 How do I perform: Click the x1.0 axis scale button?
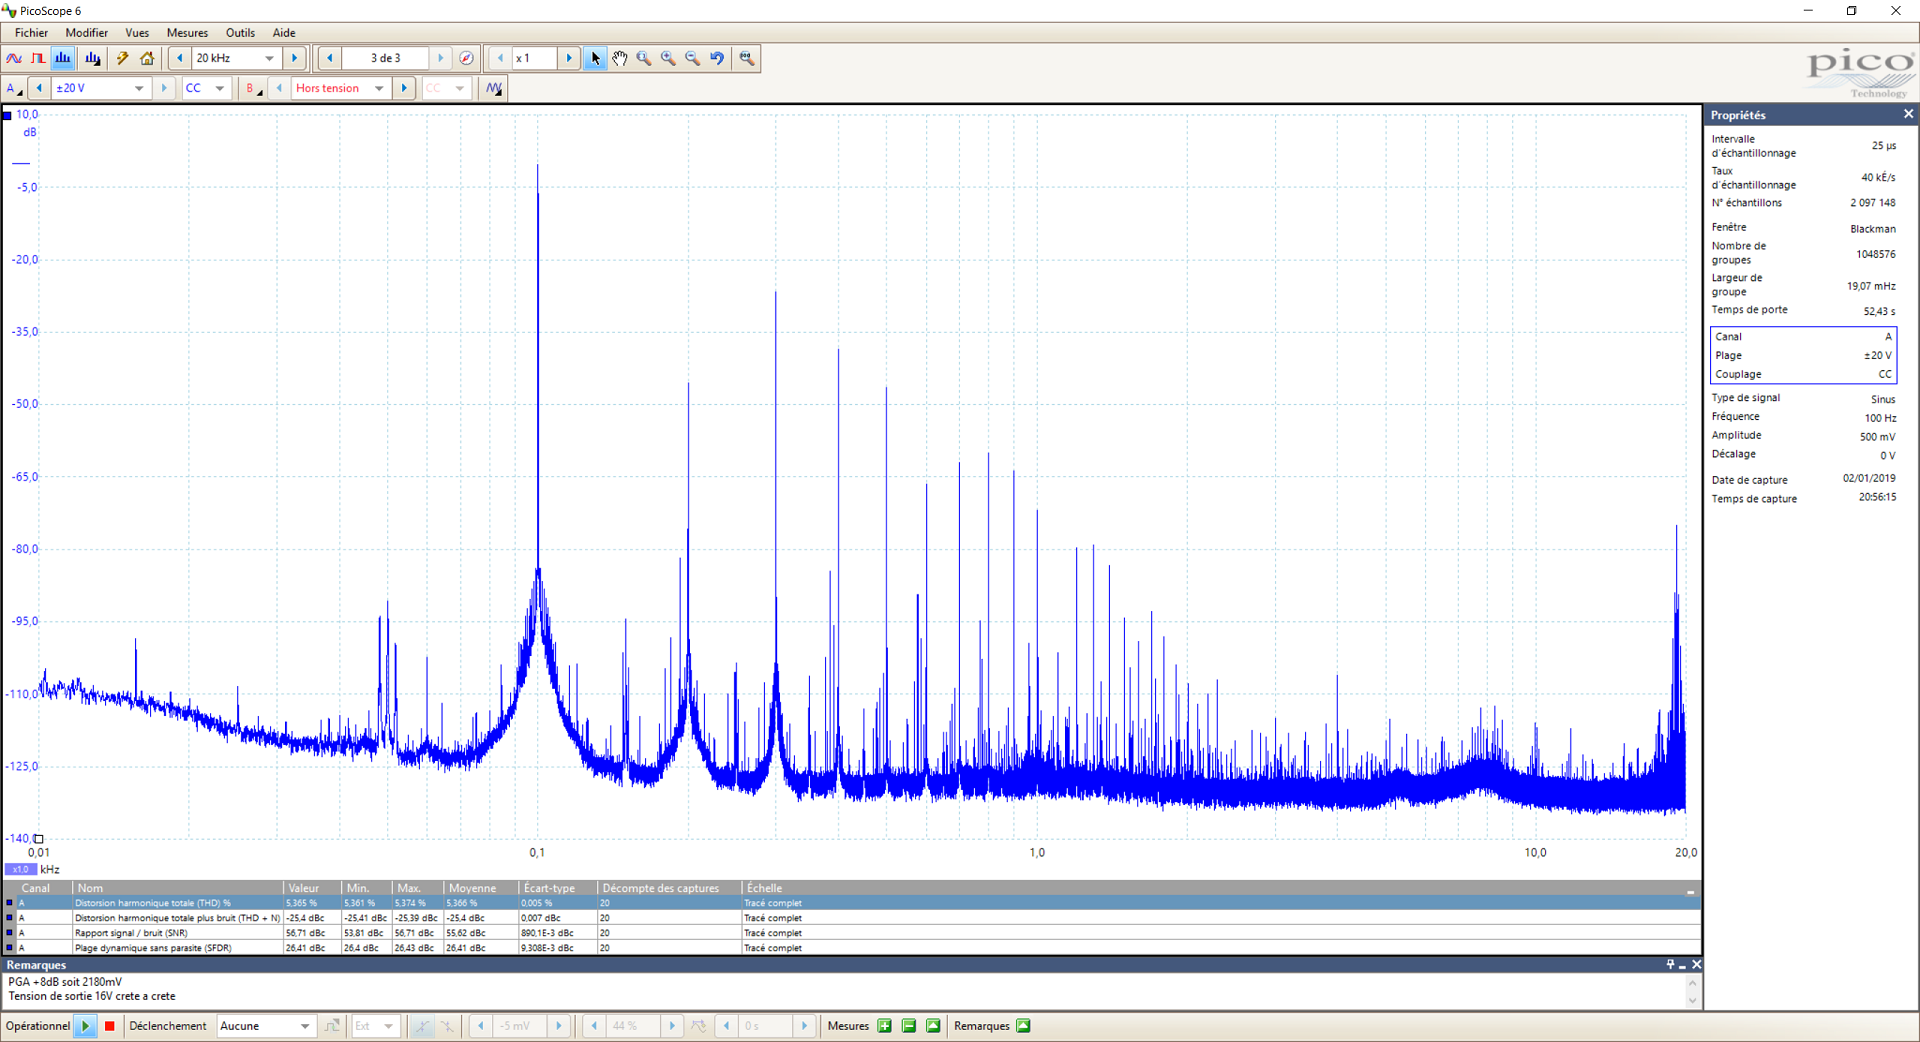tap(21, 870)
